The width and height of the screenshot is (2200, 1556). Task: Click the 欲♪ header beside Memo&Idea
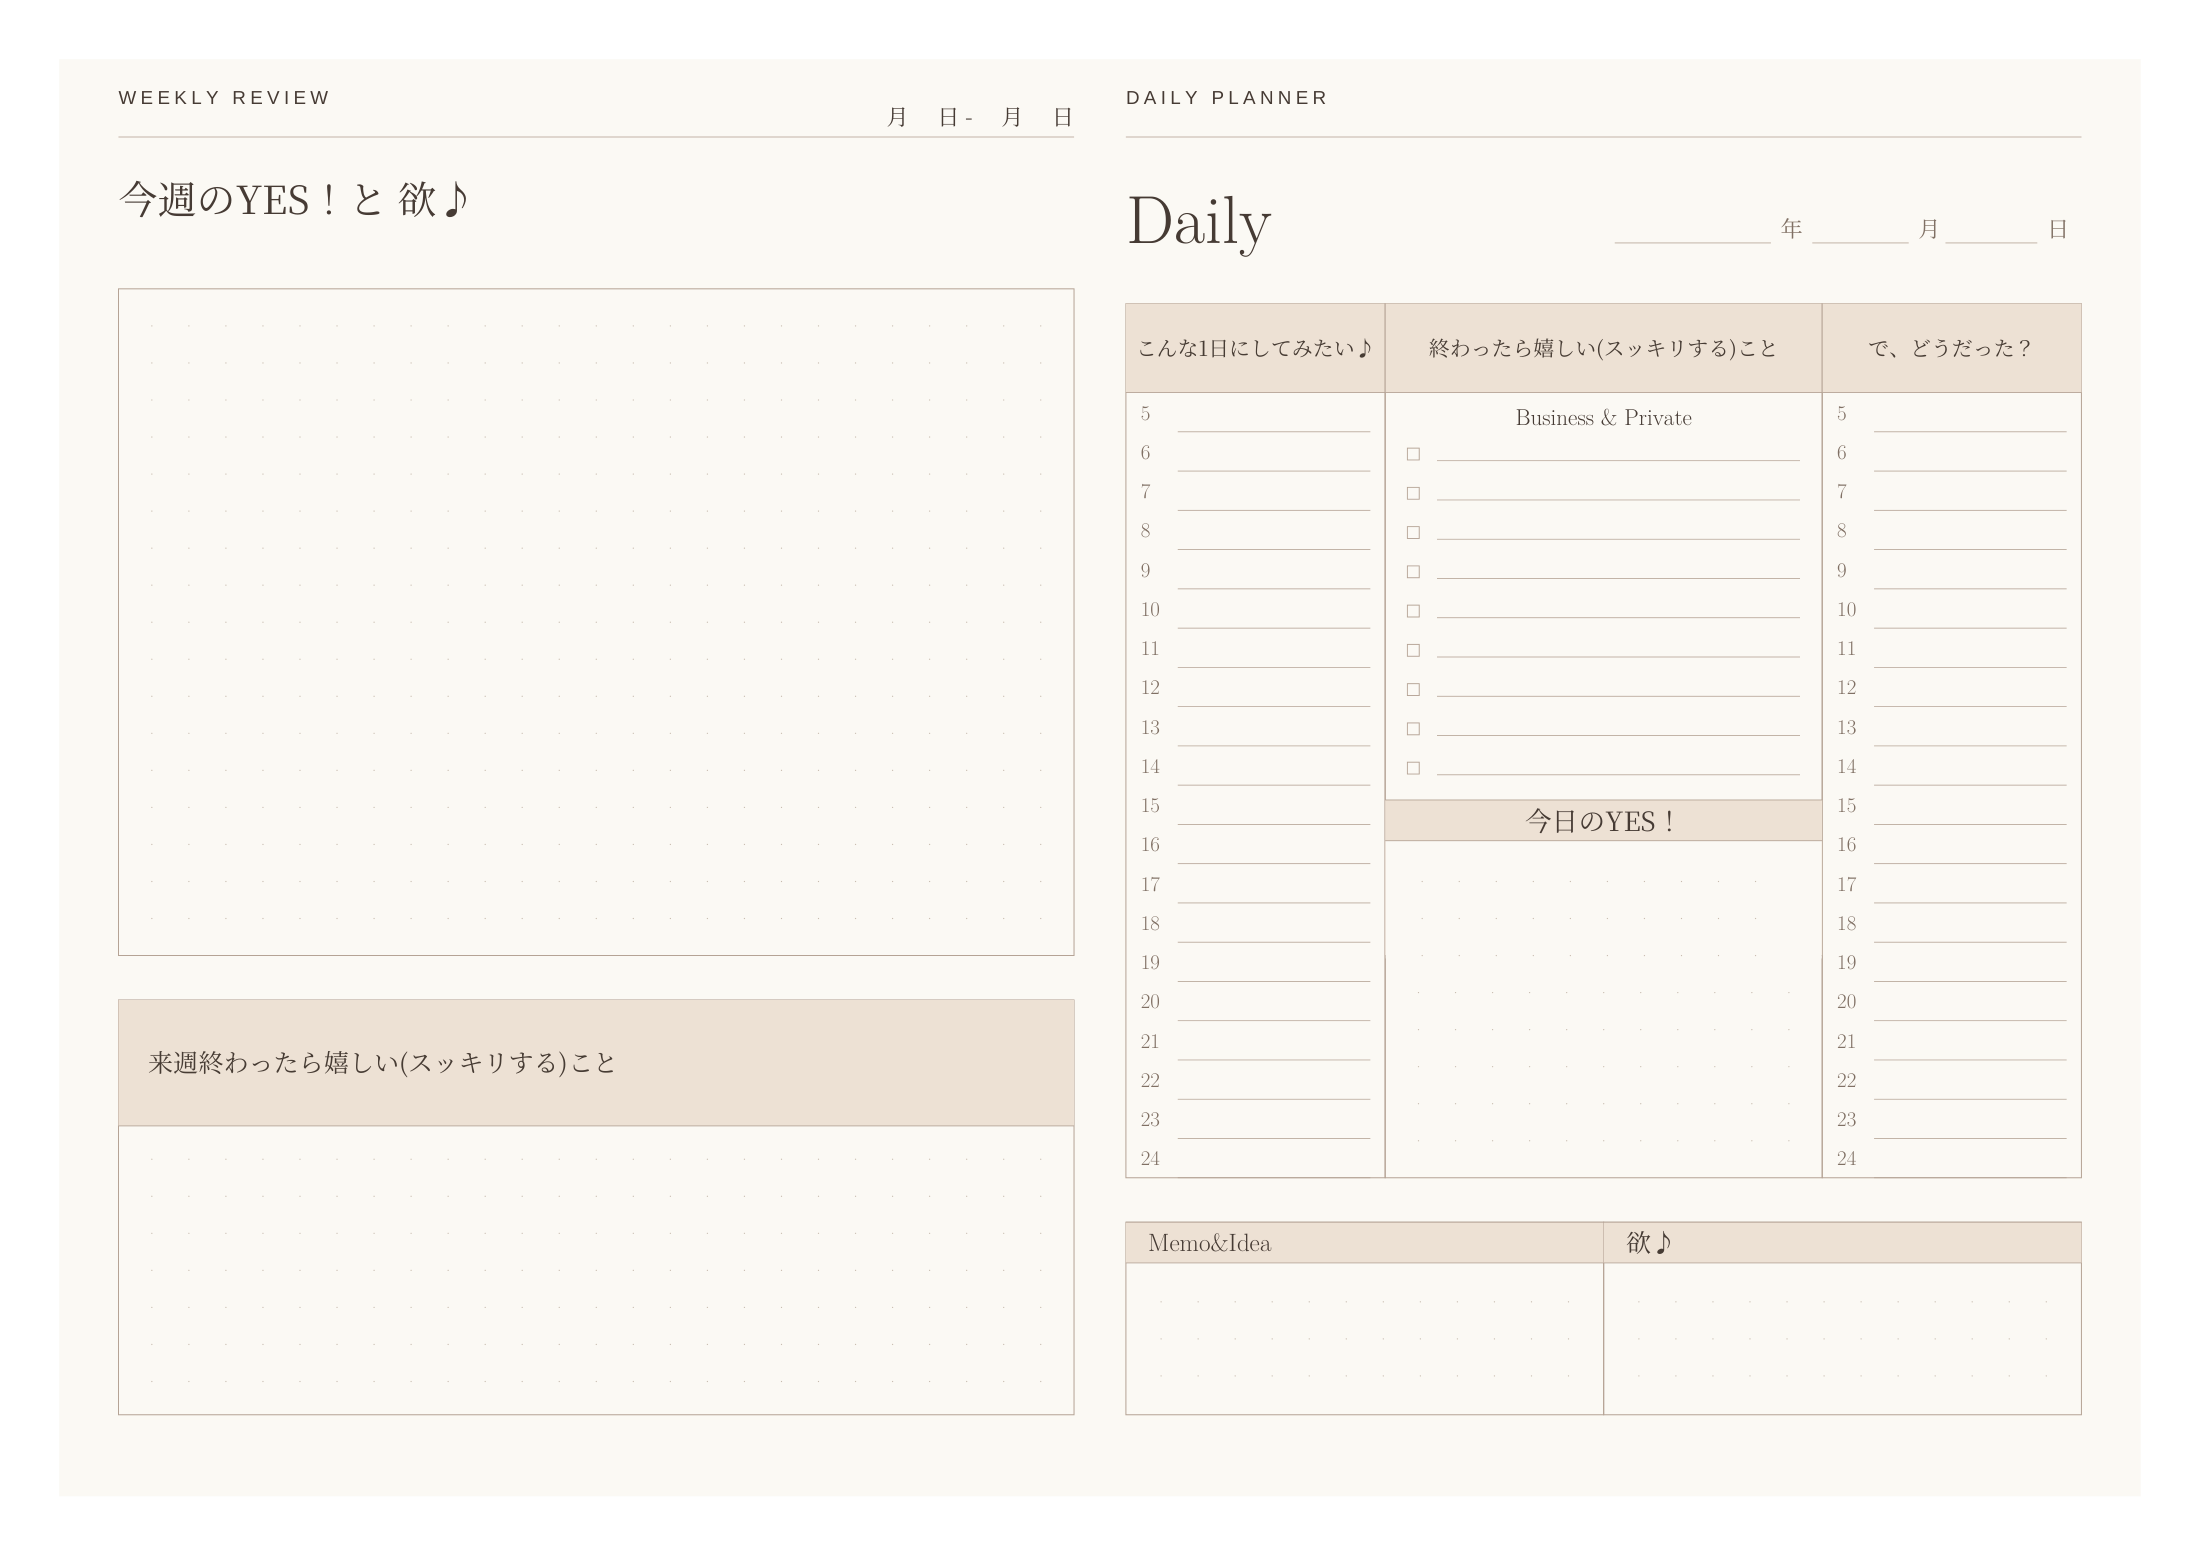click(x=1842, y=1243)
